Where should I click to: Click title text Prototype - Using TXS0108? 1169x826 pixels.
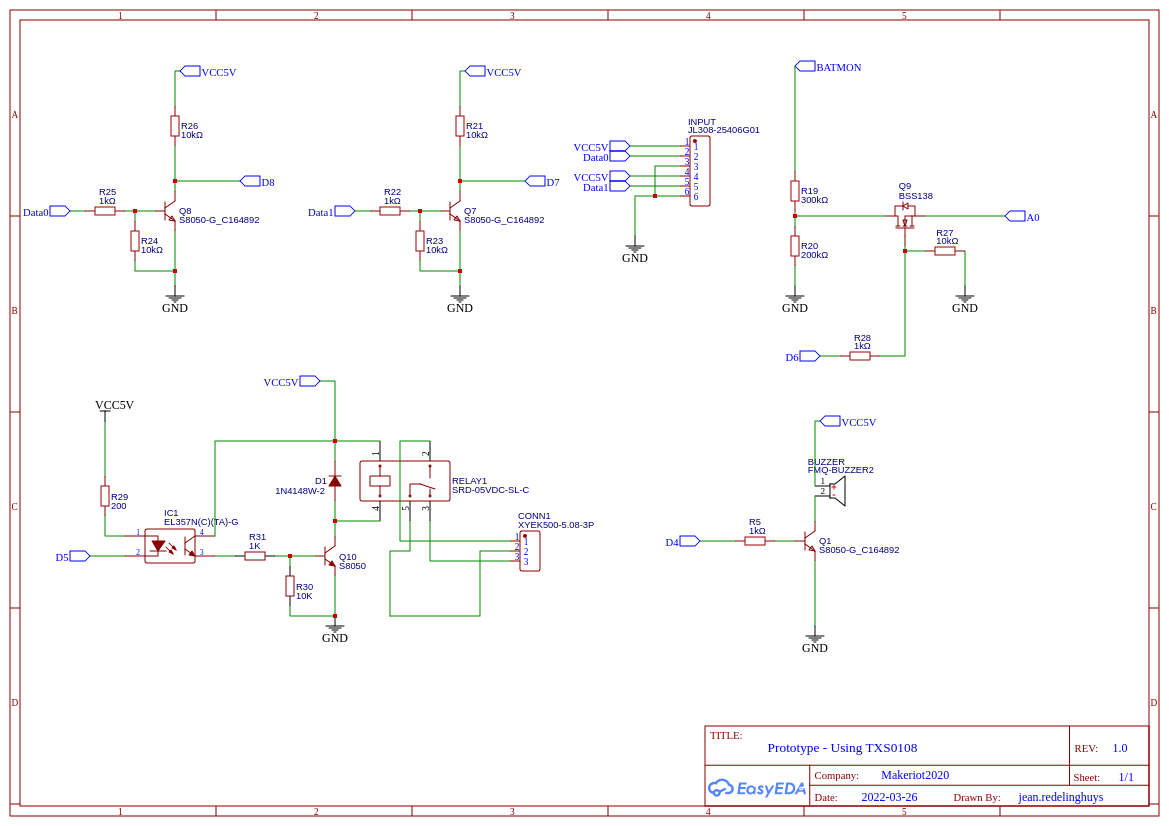(842, 747)
